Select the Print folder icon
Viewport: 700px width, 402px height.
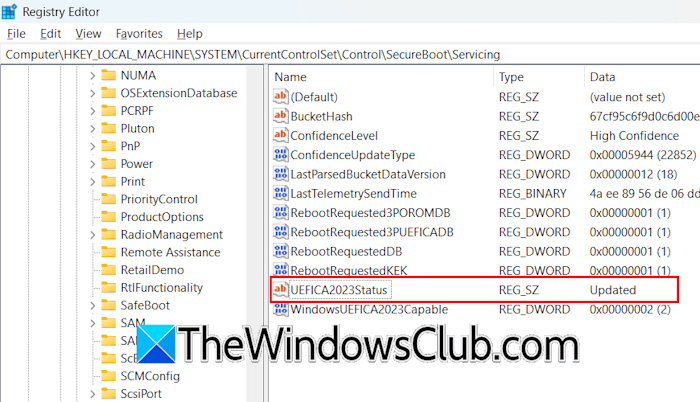[108, 181]
